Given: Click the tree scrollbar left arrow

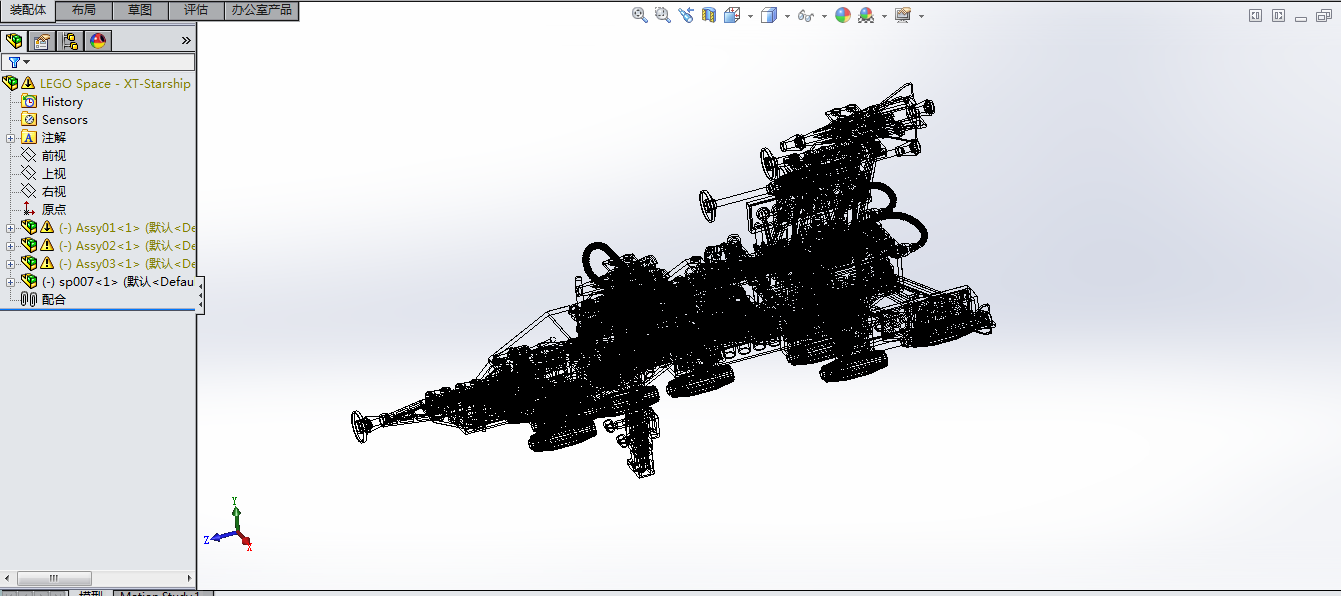Looking at the screenshot, I should click(x=7, y=579).
